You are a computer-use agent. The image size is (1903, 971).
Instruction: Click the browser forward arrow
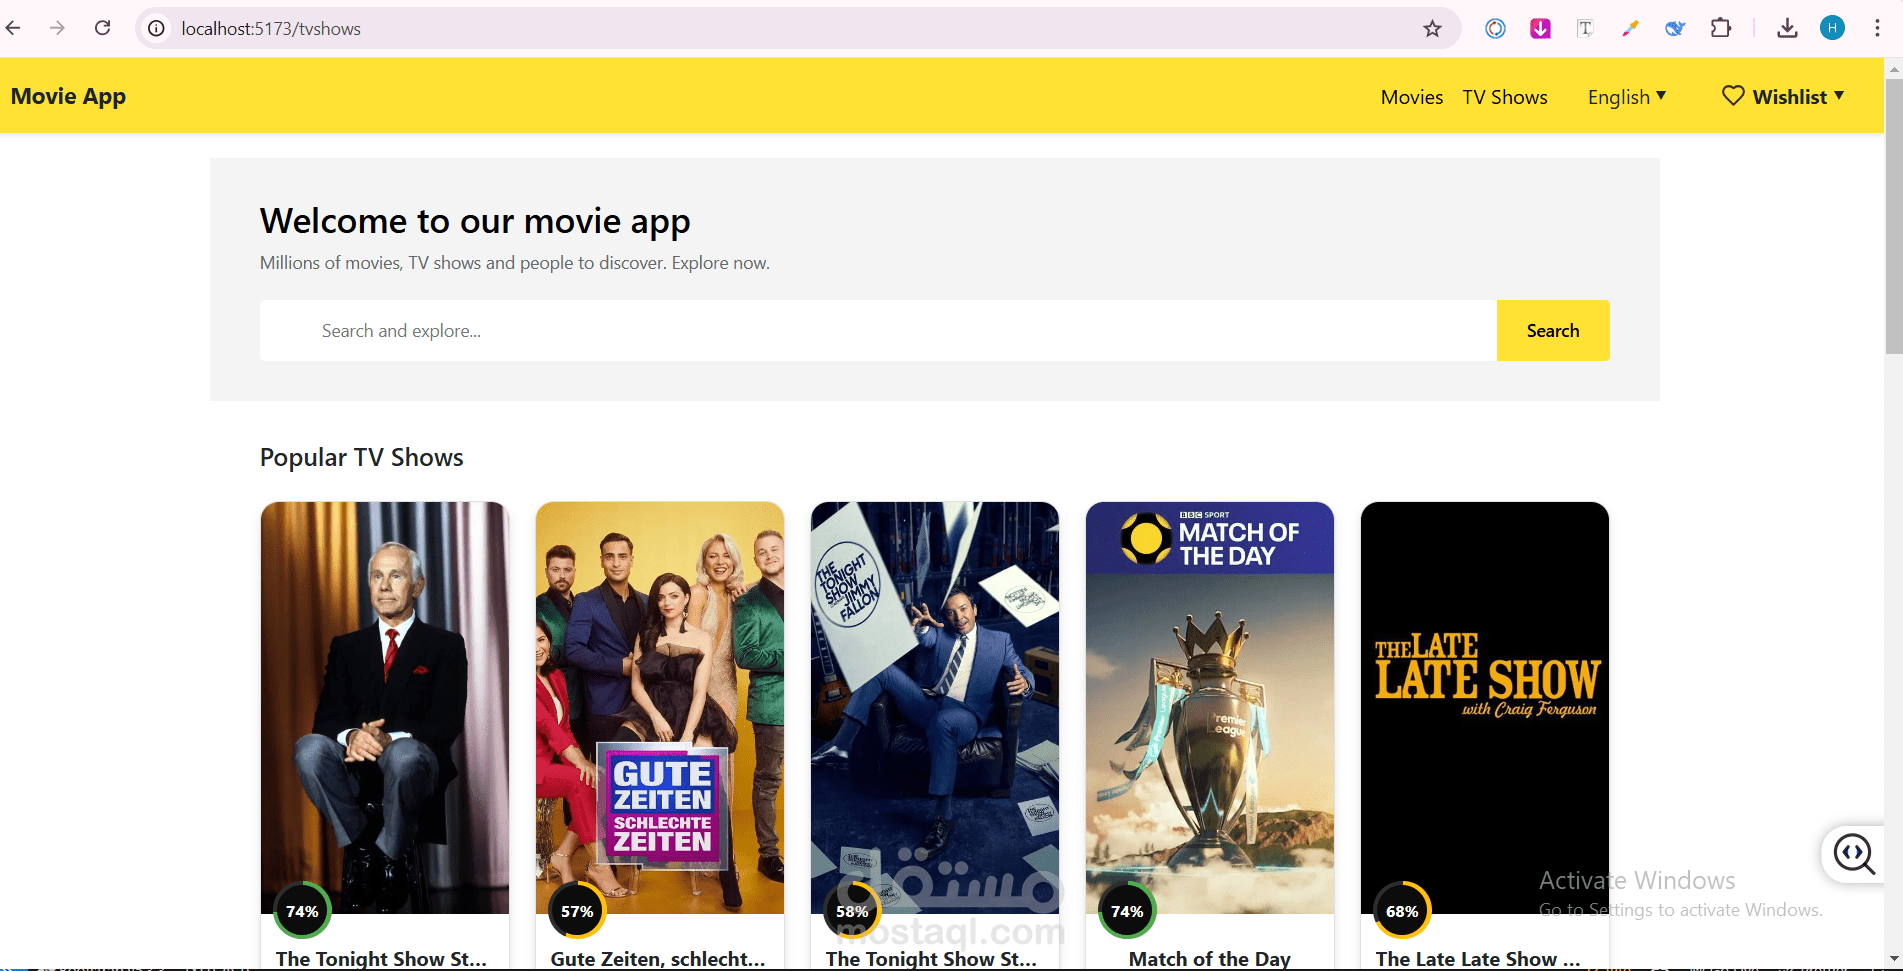57,28
